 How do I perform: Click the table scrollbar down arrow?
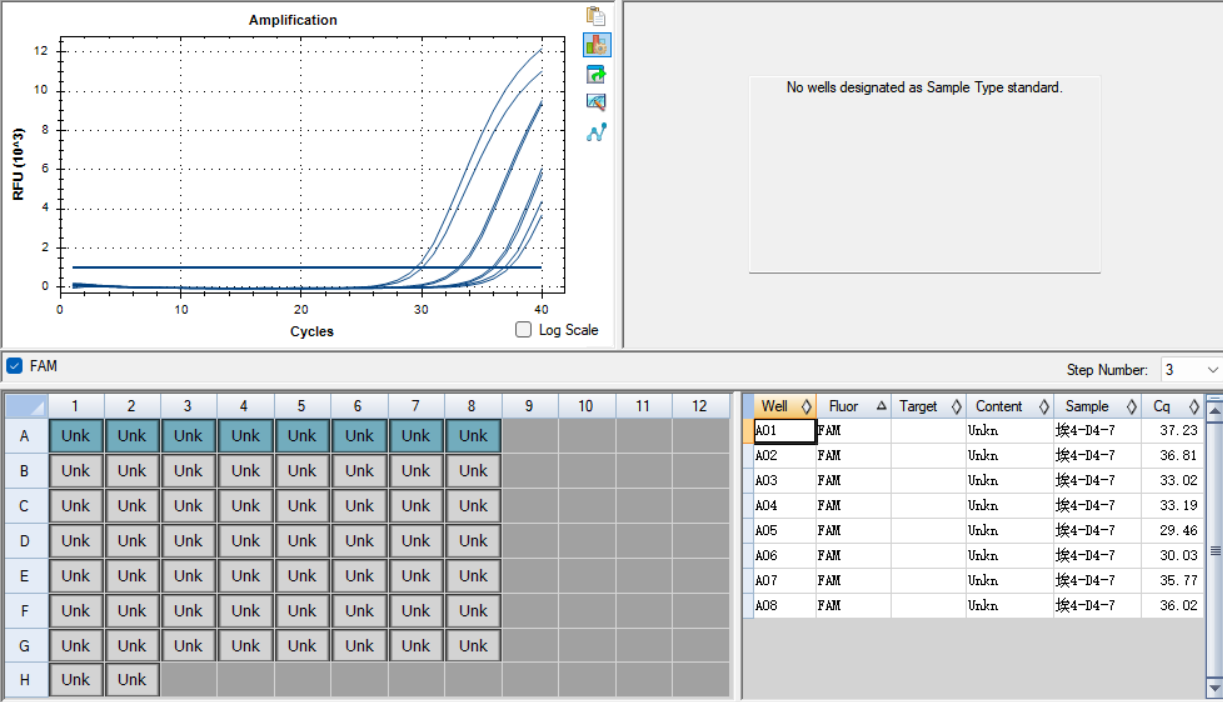[x=1215, y=687]
